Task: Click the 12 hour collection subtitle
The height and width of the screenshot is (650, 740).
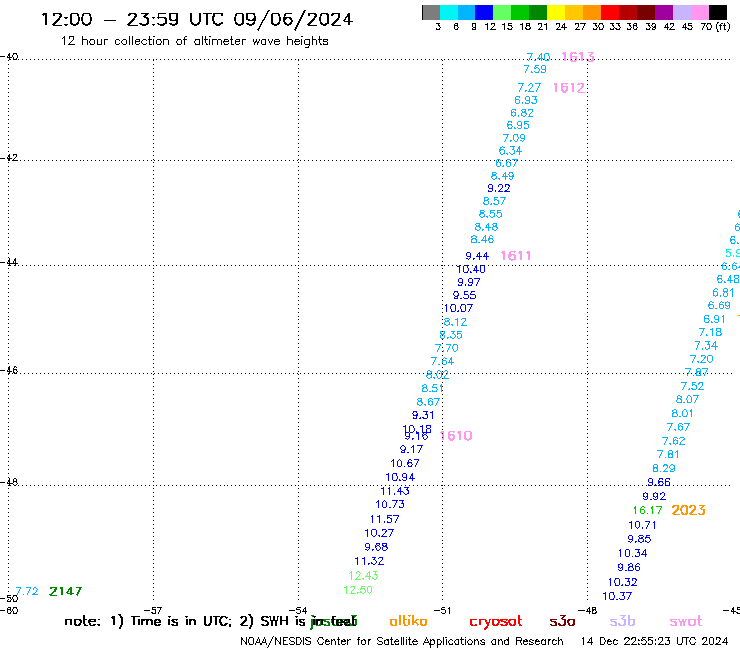Action: point(194,41)
